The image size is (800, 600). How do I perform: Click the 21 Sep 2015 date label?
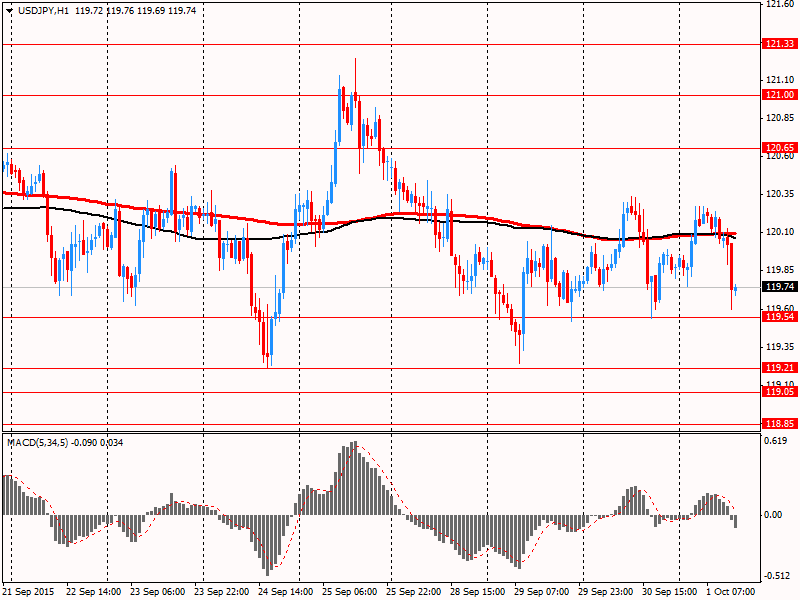(x=30, y=592)
